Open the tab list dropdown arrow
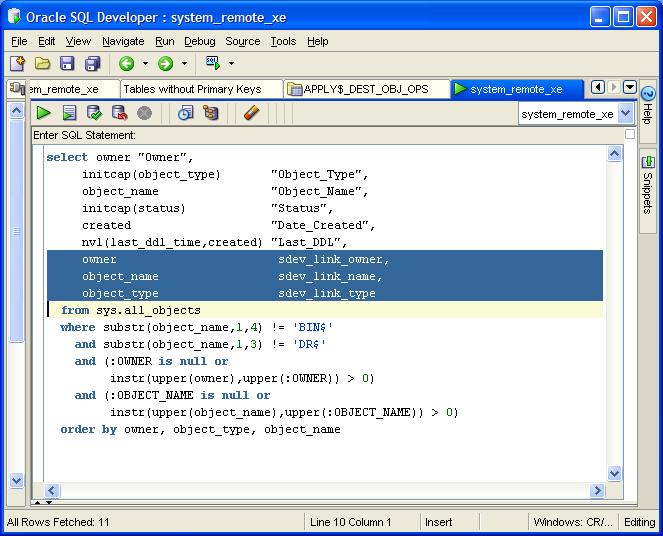 coord(630,88)
